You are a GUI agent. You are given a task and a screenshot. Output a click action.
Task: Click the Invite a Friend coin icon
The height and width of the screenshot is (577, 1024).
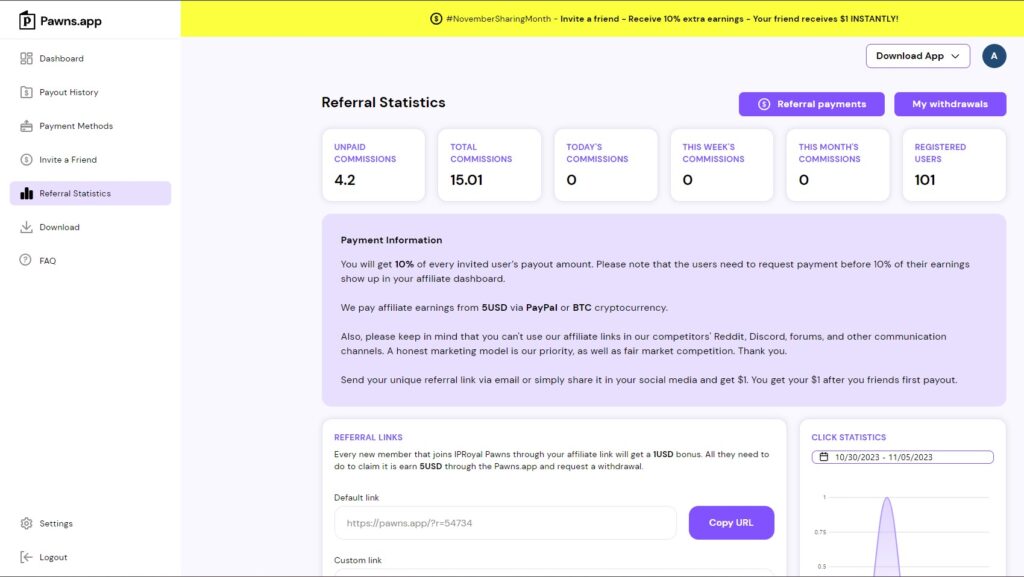(x=26, y=159)
